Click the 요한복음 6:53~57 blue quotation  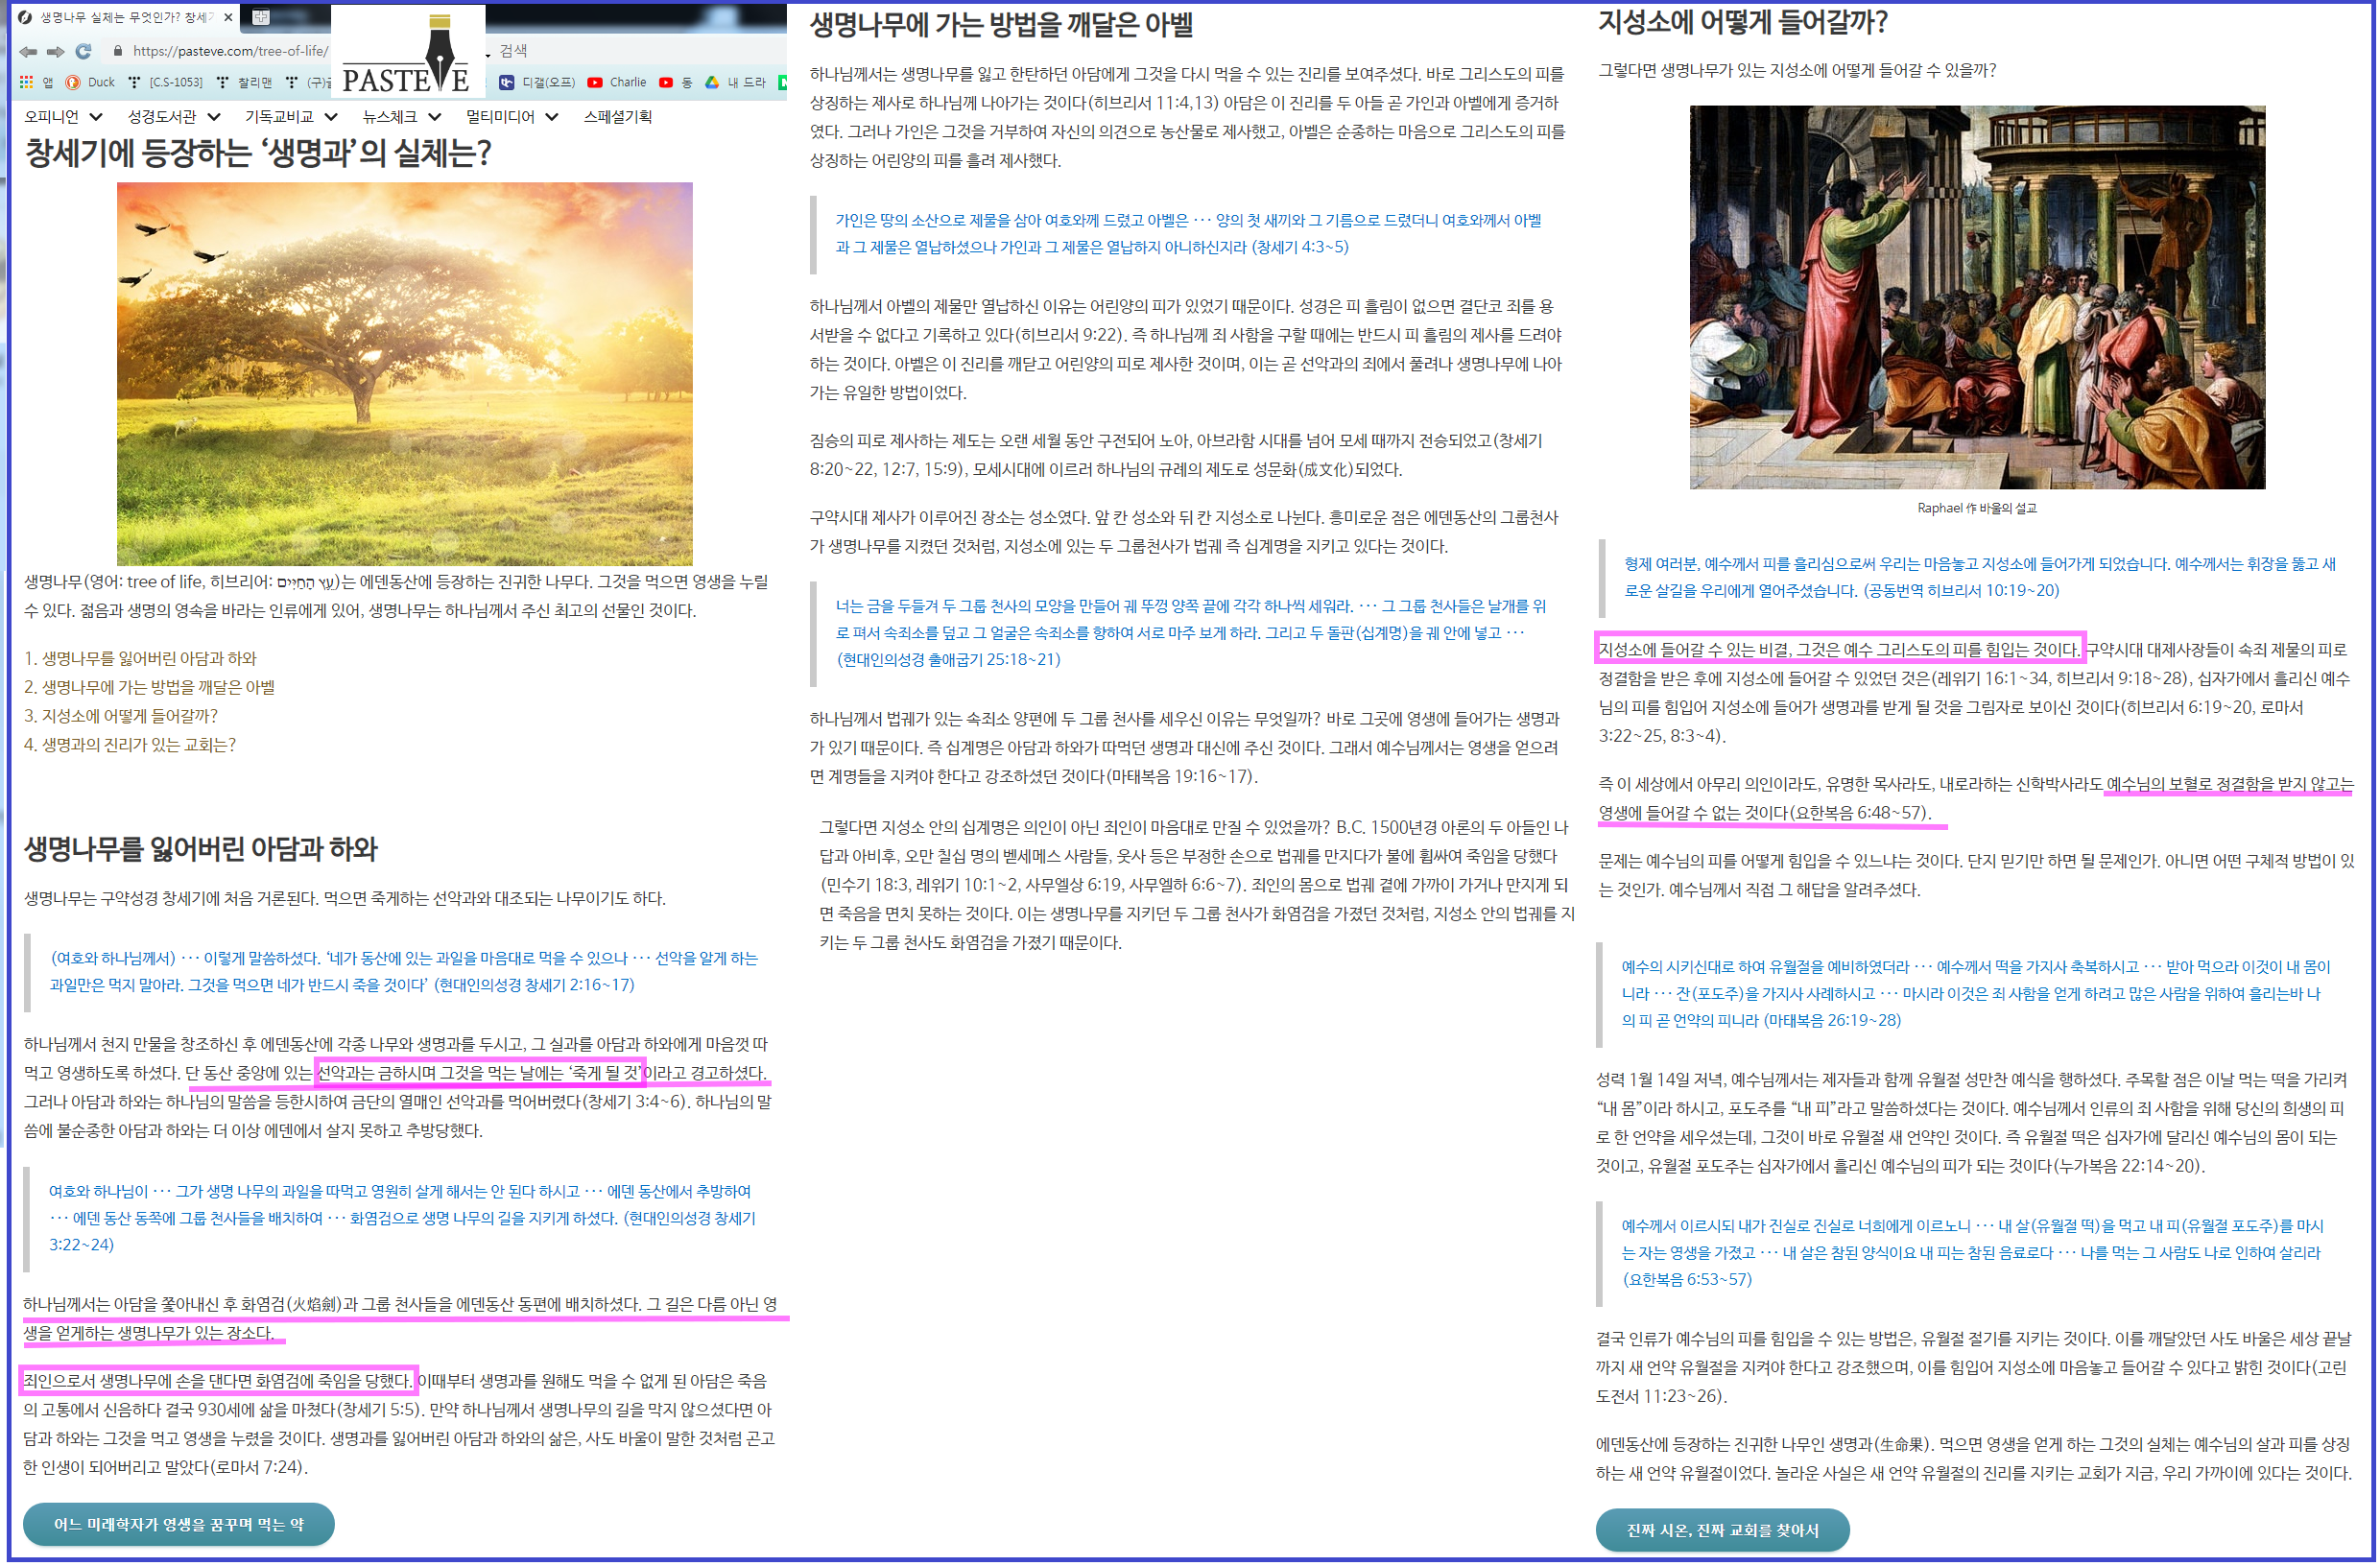[1972, 1253]
